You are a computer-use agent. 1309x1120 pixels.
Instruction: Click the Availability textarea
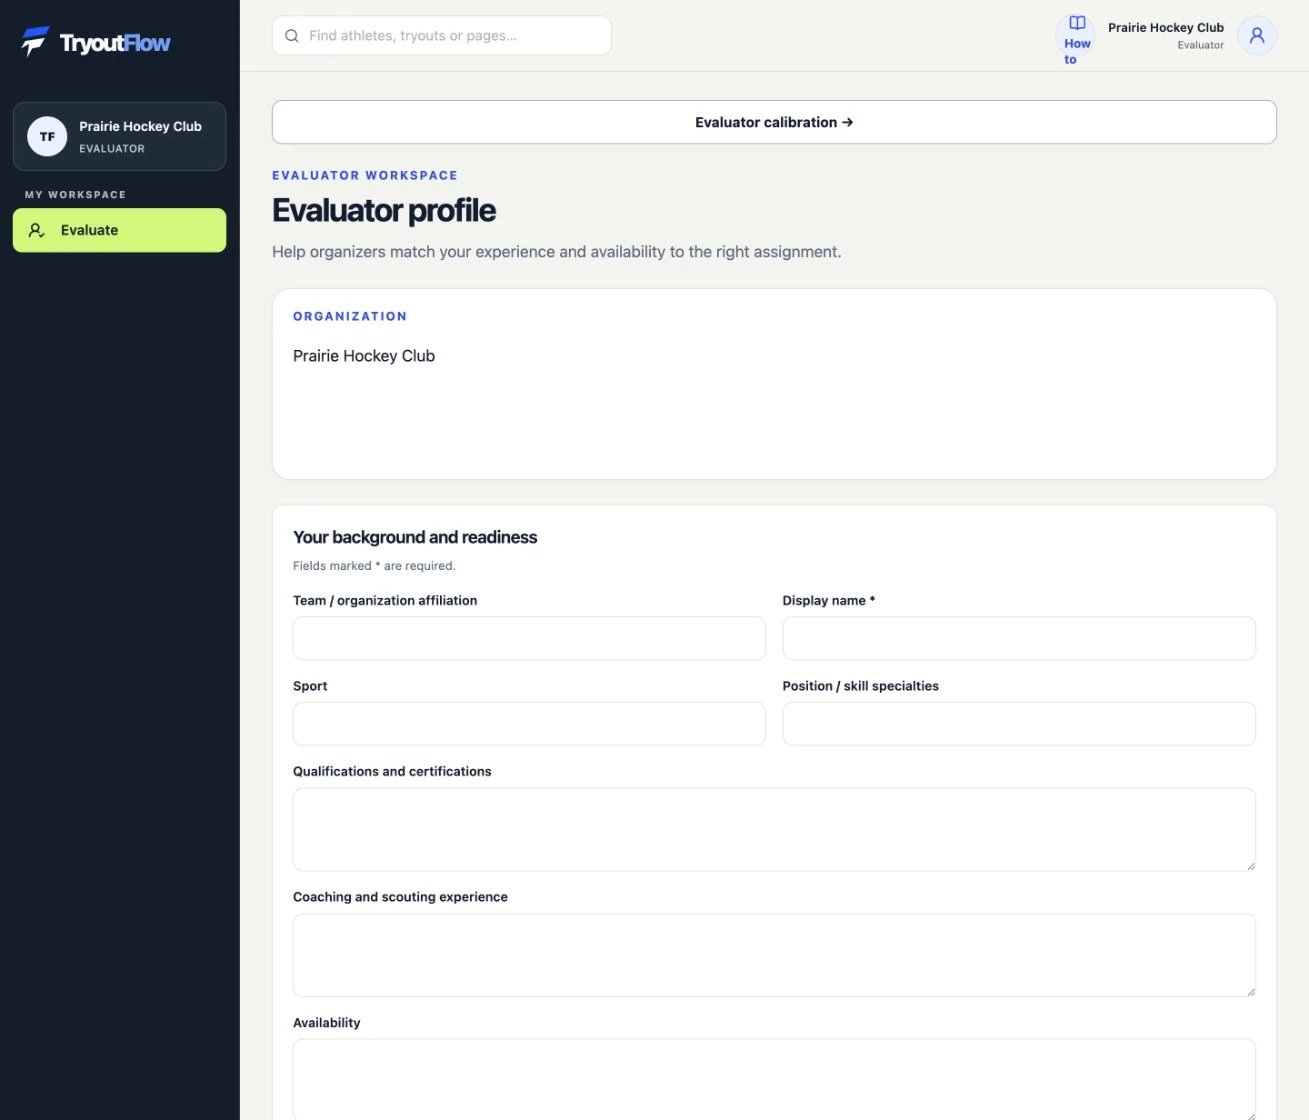tap(774, 1080)
